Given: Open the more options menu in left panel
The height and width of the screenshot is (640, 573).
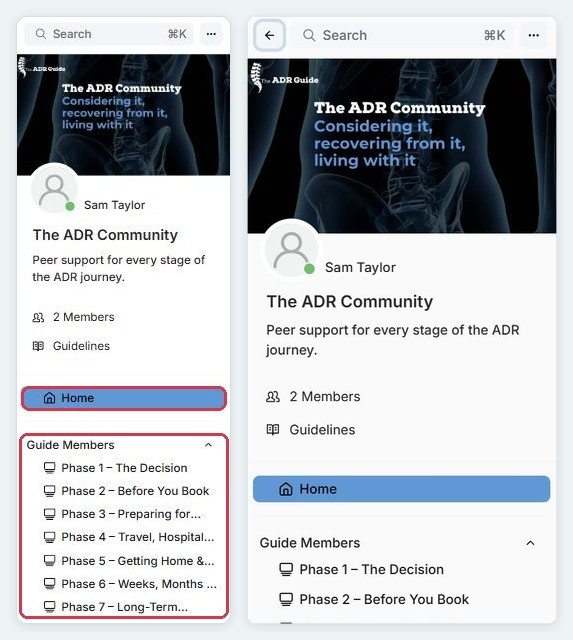Looking at the screenshot, I should 211,34.
